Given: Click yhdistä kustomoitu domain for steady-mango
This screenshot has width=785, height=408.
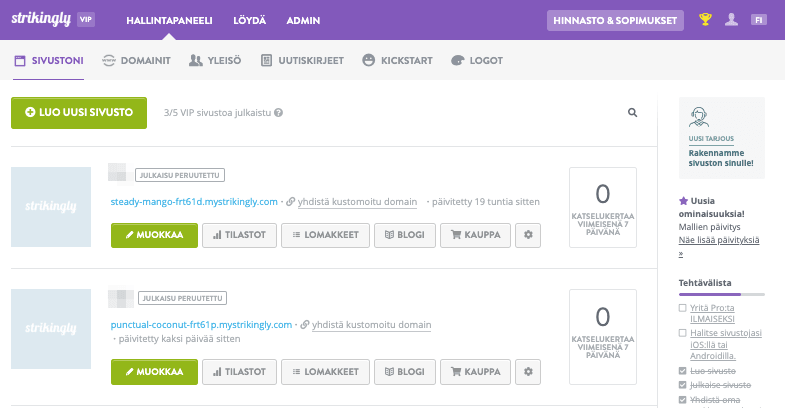Looking at the screenshot, I should (357, 202).
